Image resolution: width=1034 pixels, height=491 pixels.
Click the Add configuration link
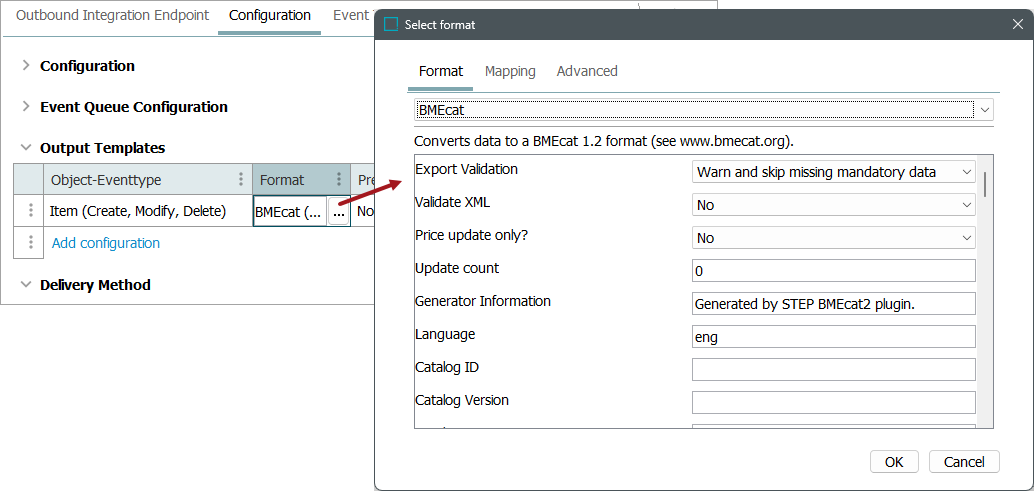[106, 243]
